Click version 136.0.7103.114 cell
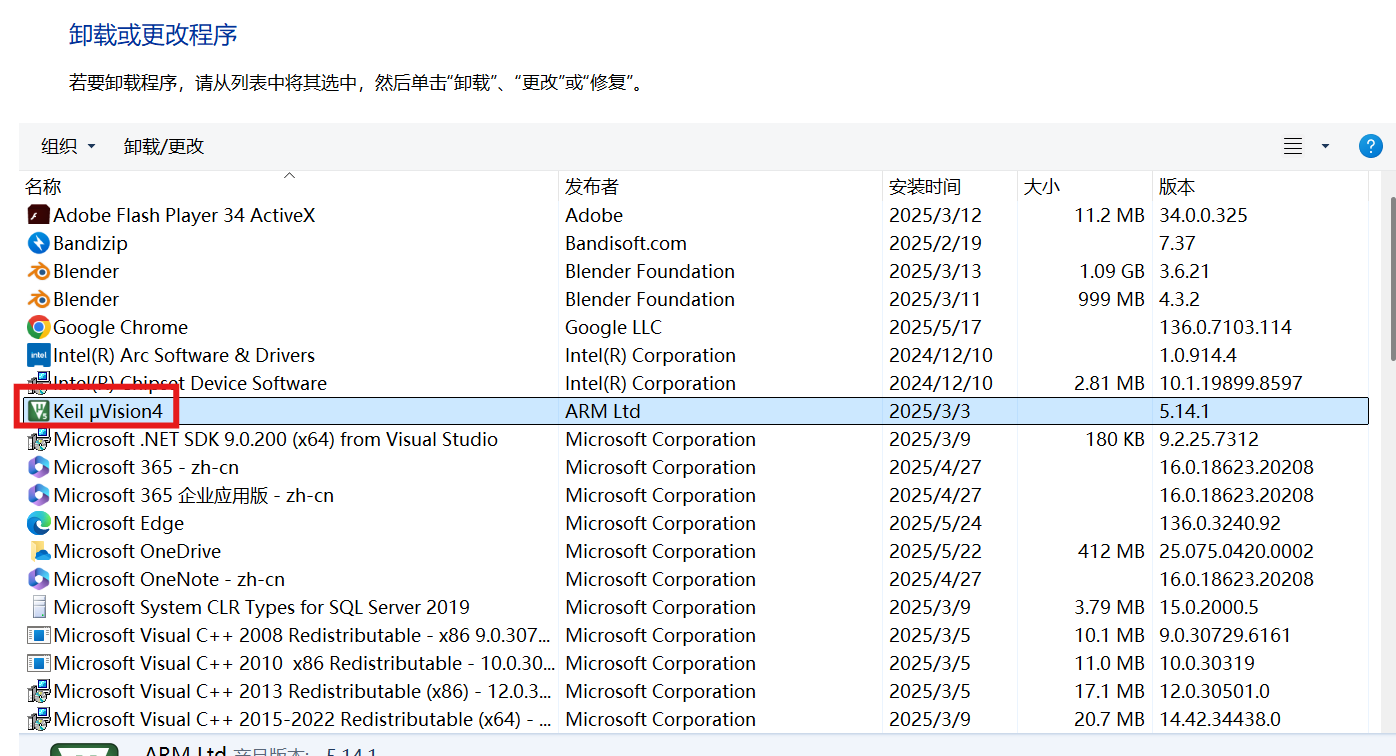 pyautogui.click(x=1225, y=327)
